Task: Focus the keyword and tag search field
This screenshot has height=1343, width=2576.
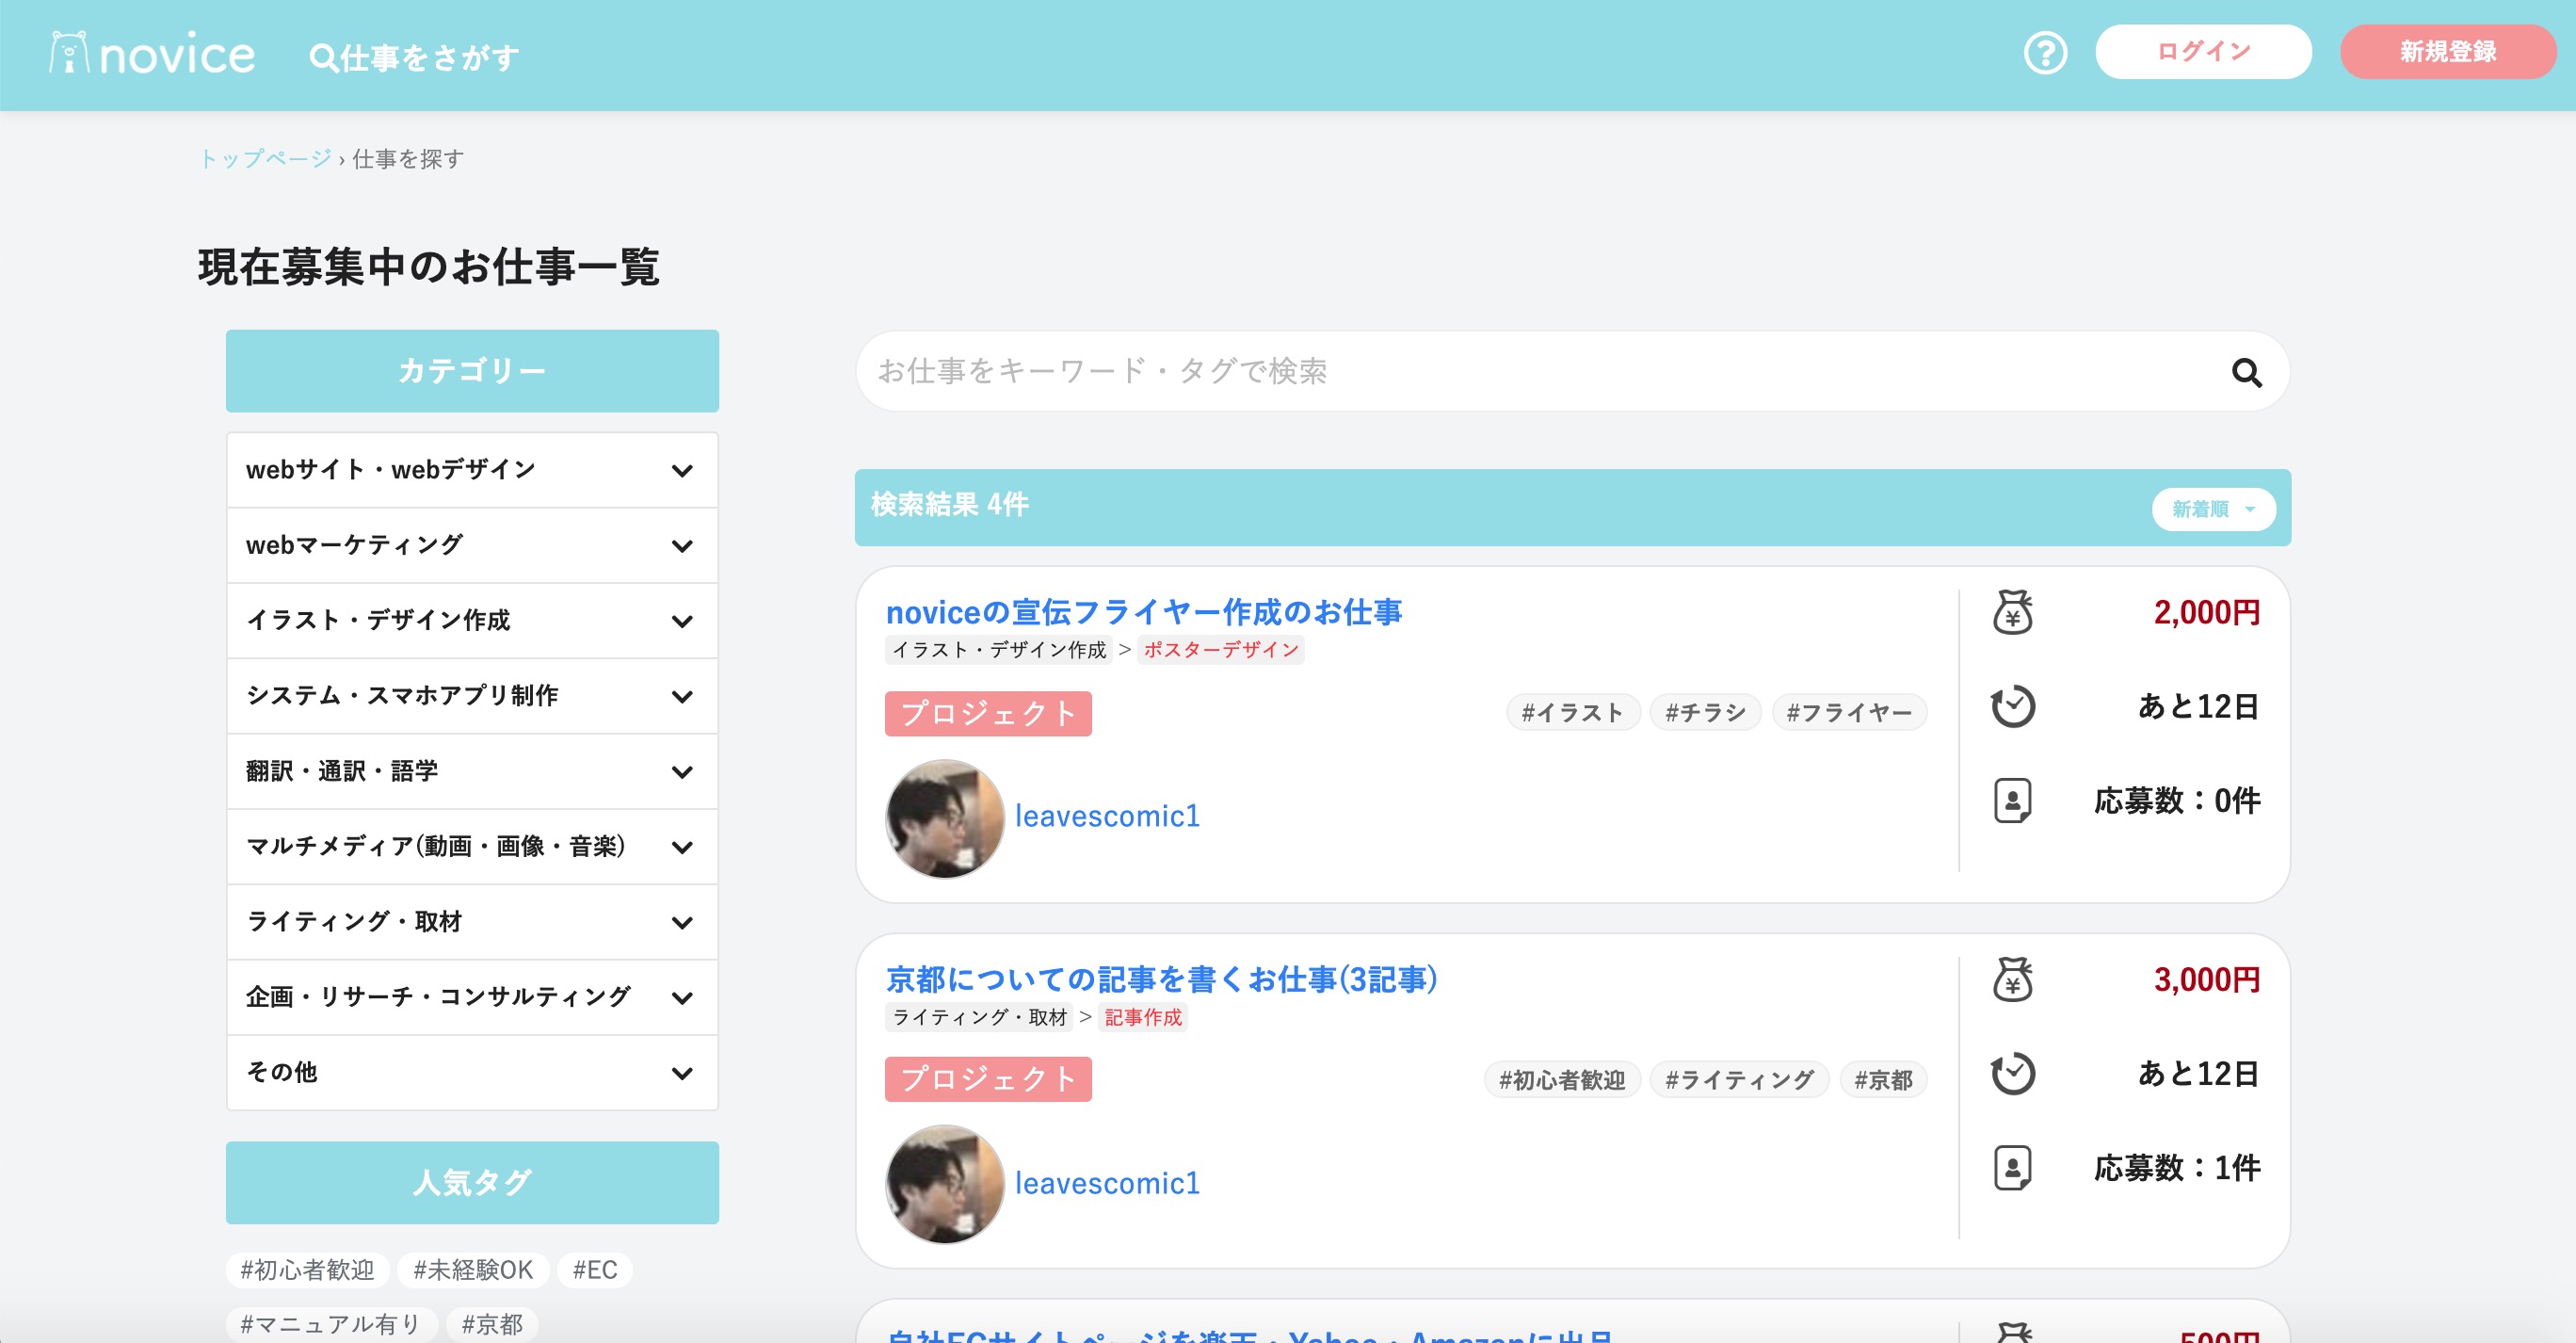Action: pos(1500,371)
